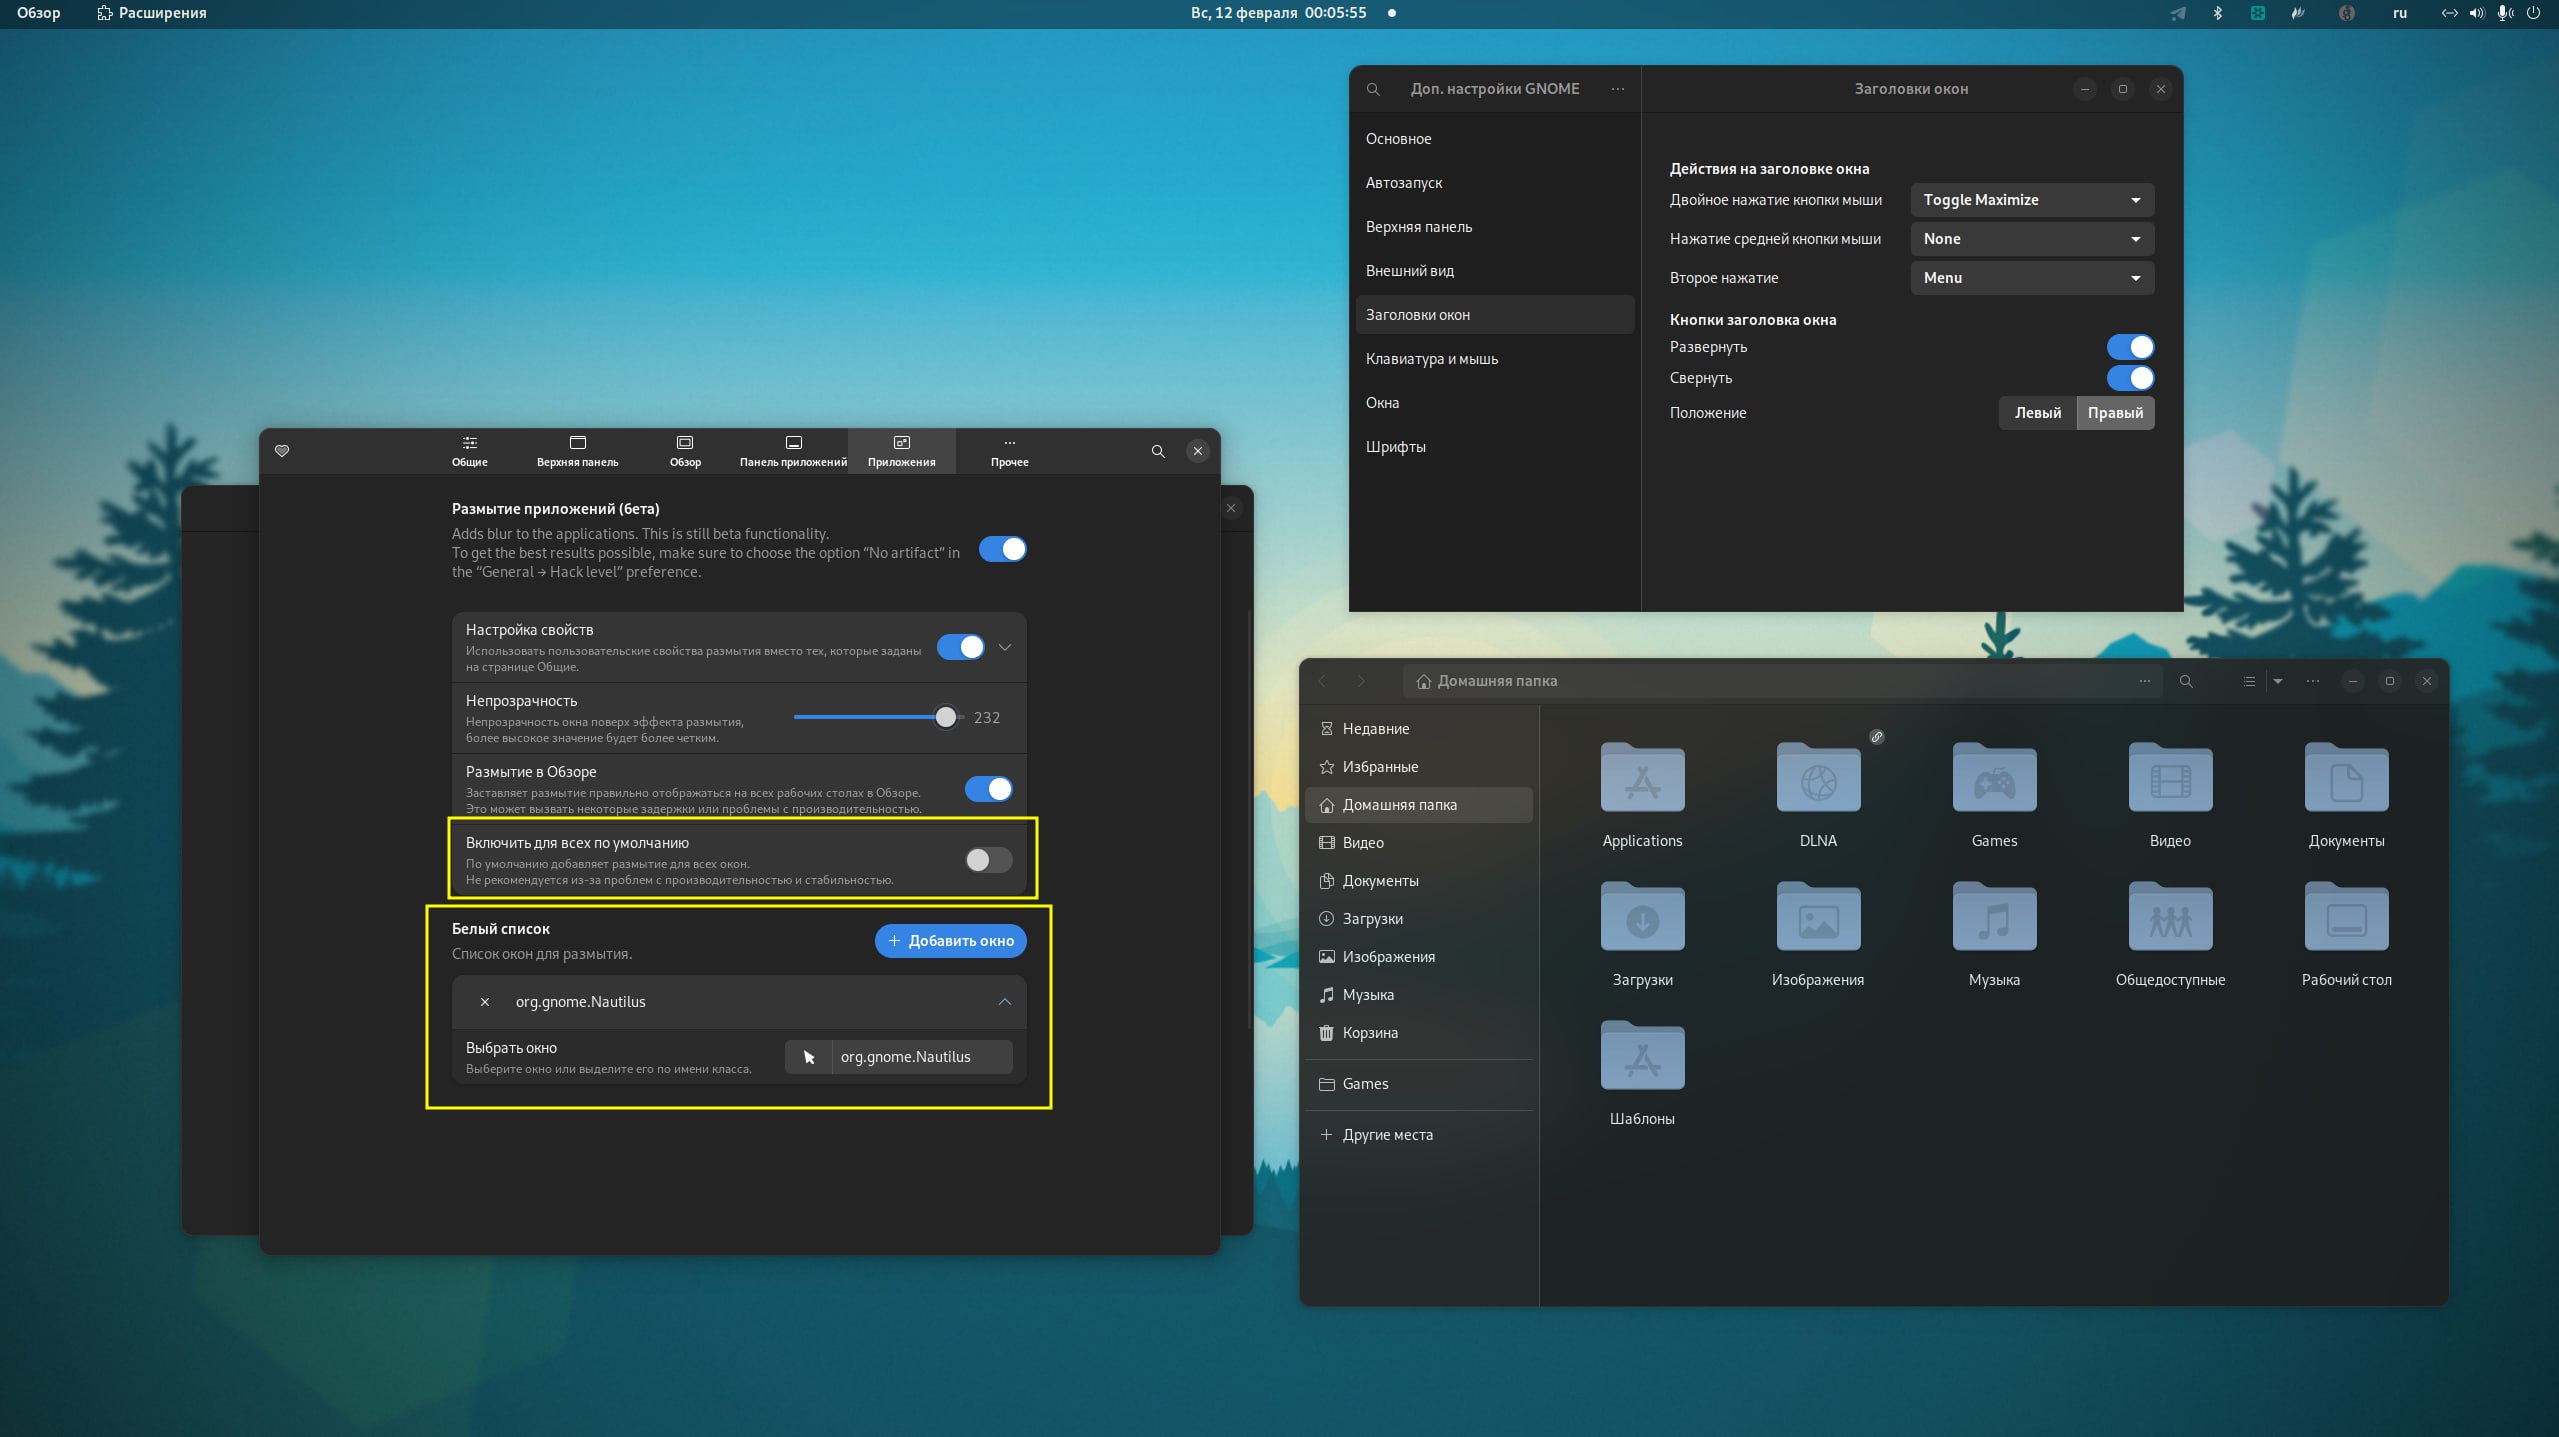Open the DLNA folder
Viewport: 2559px width, 1437px height.
(1818, 780)
